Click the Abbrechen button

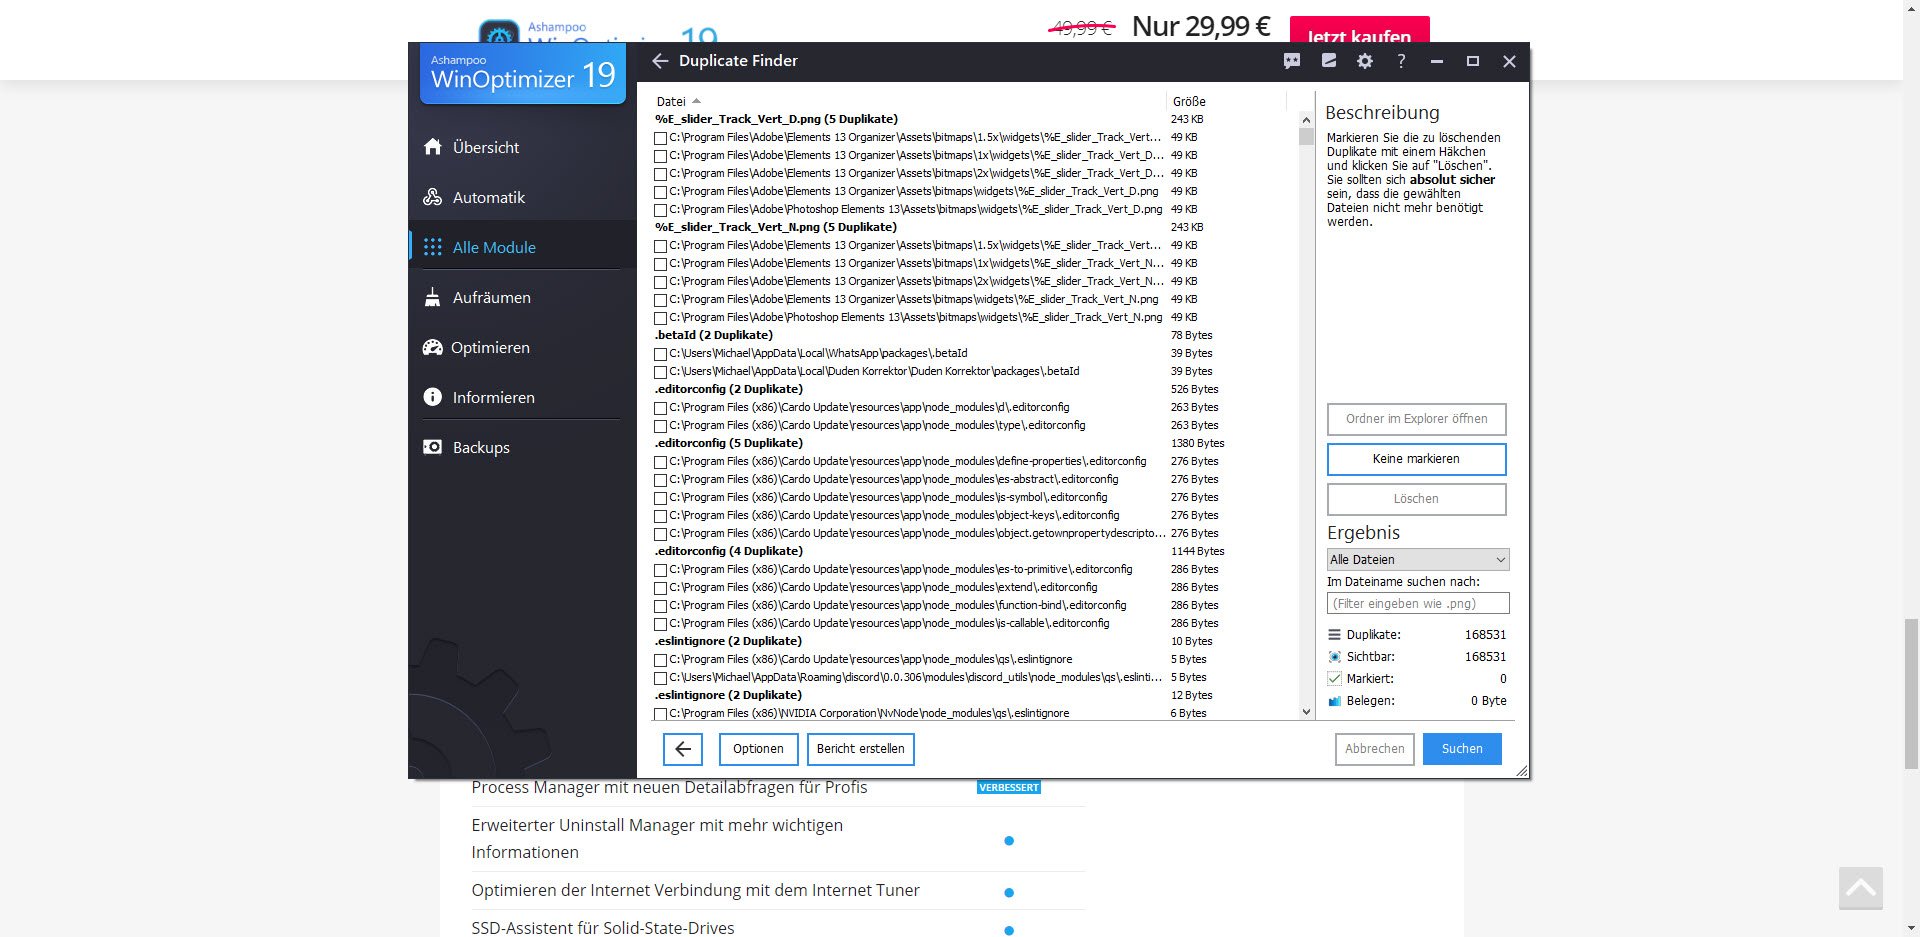(x=1374, y=749)
